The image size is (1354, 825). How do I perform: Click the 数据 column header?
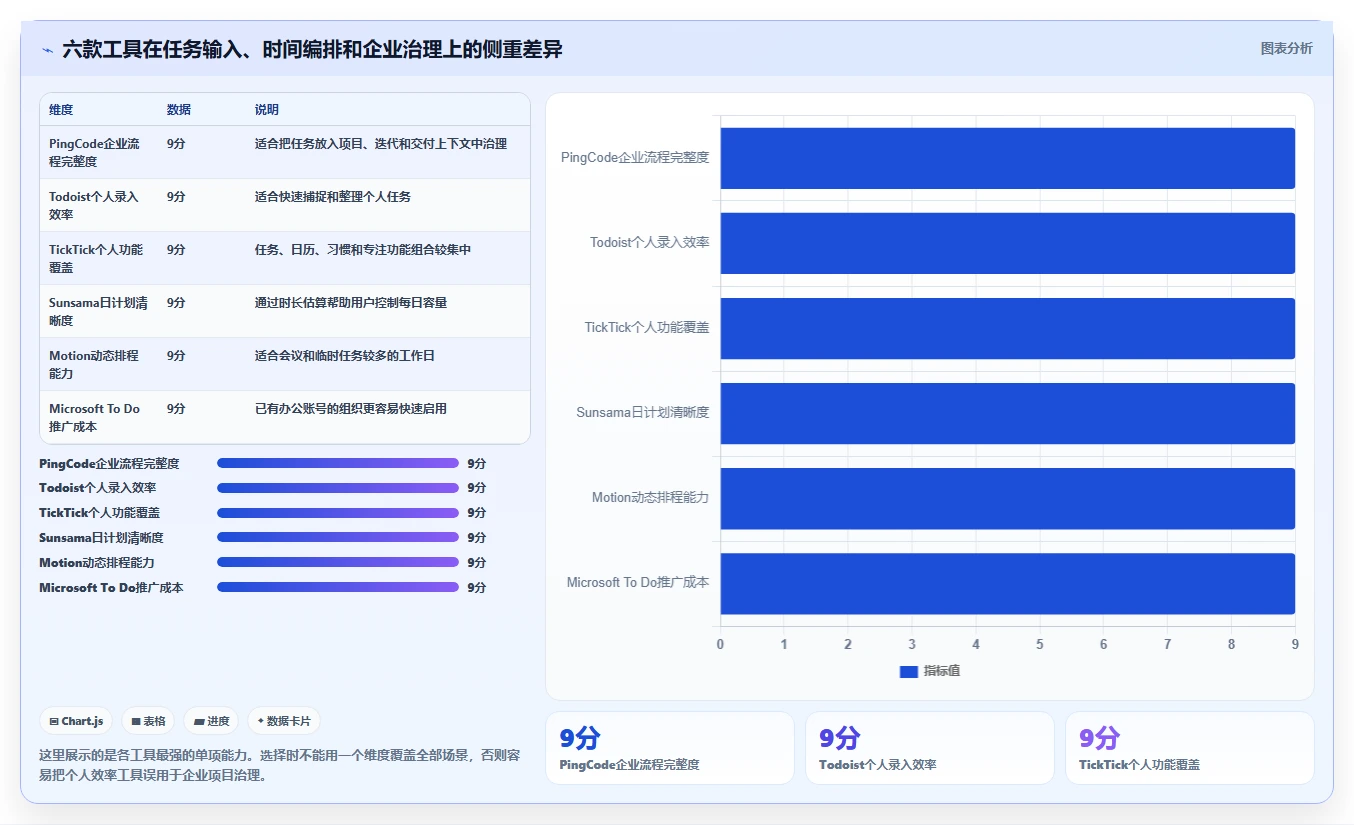(x=179, y=109)
